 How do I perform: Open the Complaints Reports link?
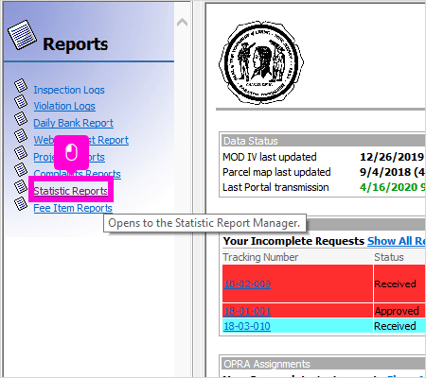pos(77,174)
